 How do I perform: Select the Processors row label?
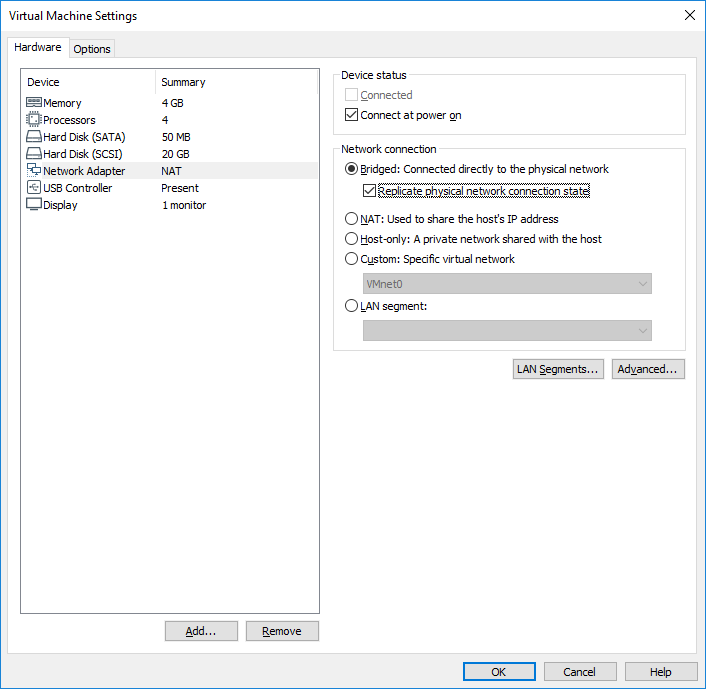click(x=69, y=120)
